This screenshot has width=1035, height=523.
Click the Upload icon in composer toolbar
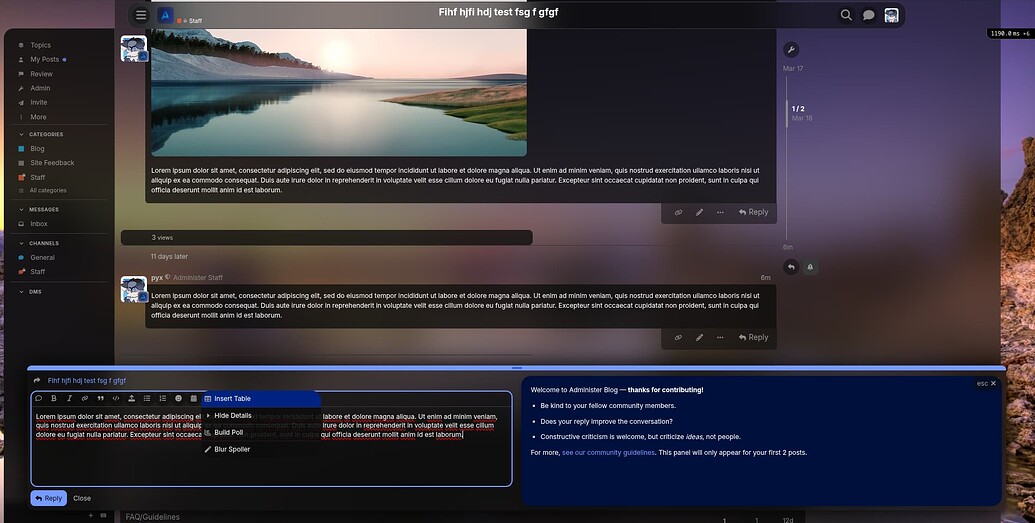[131, 398]
